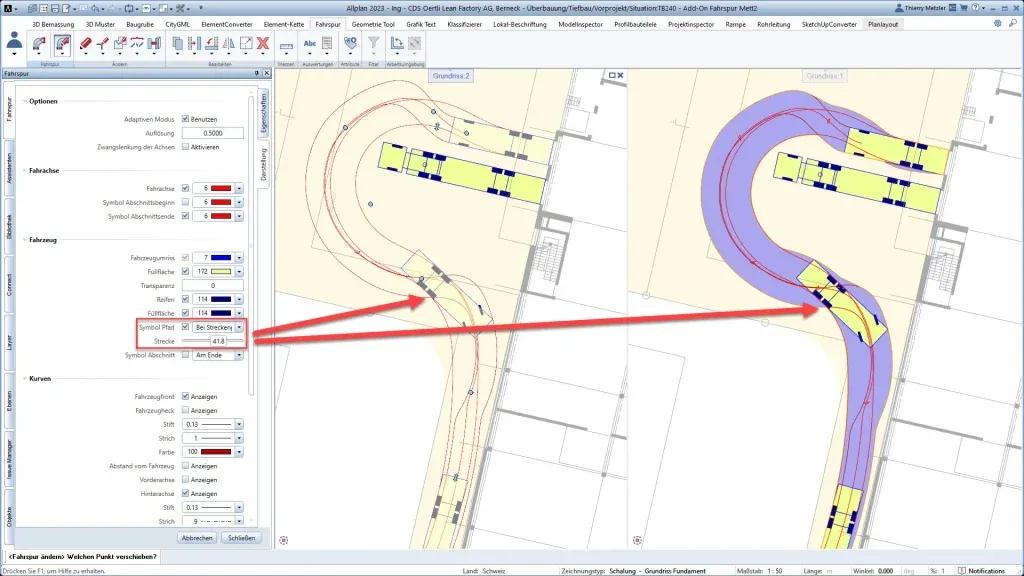Select the Abc text evaluation icon
Screen dimensions: 1024x576
pos(309,43)
